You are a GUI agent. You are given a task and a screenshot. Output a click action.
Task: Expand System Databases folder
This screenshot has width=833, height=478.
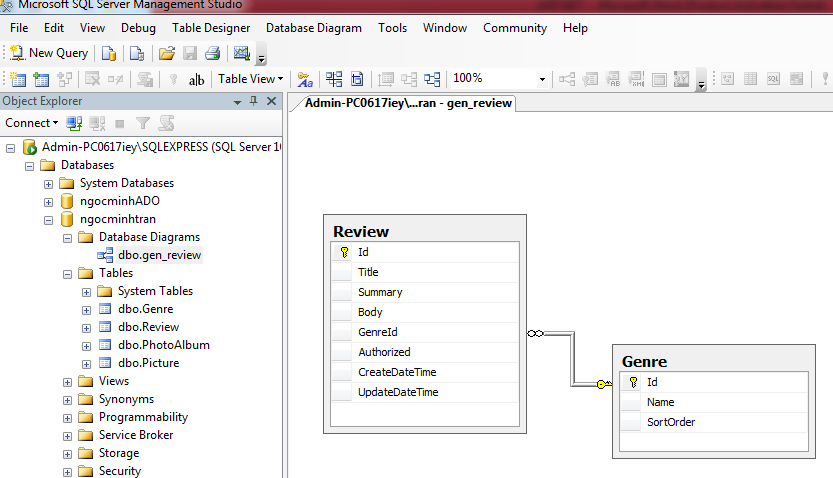[48, 184]
